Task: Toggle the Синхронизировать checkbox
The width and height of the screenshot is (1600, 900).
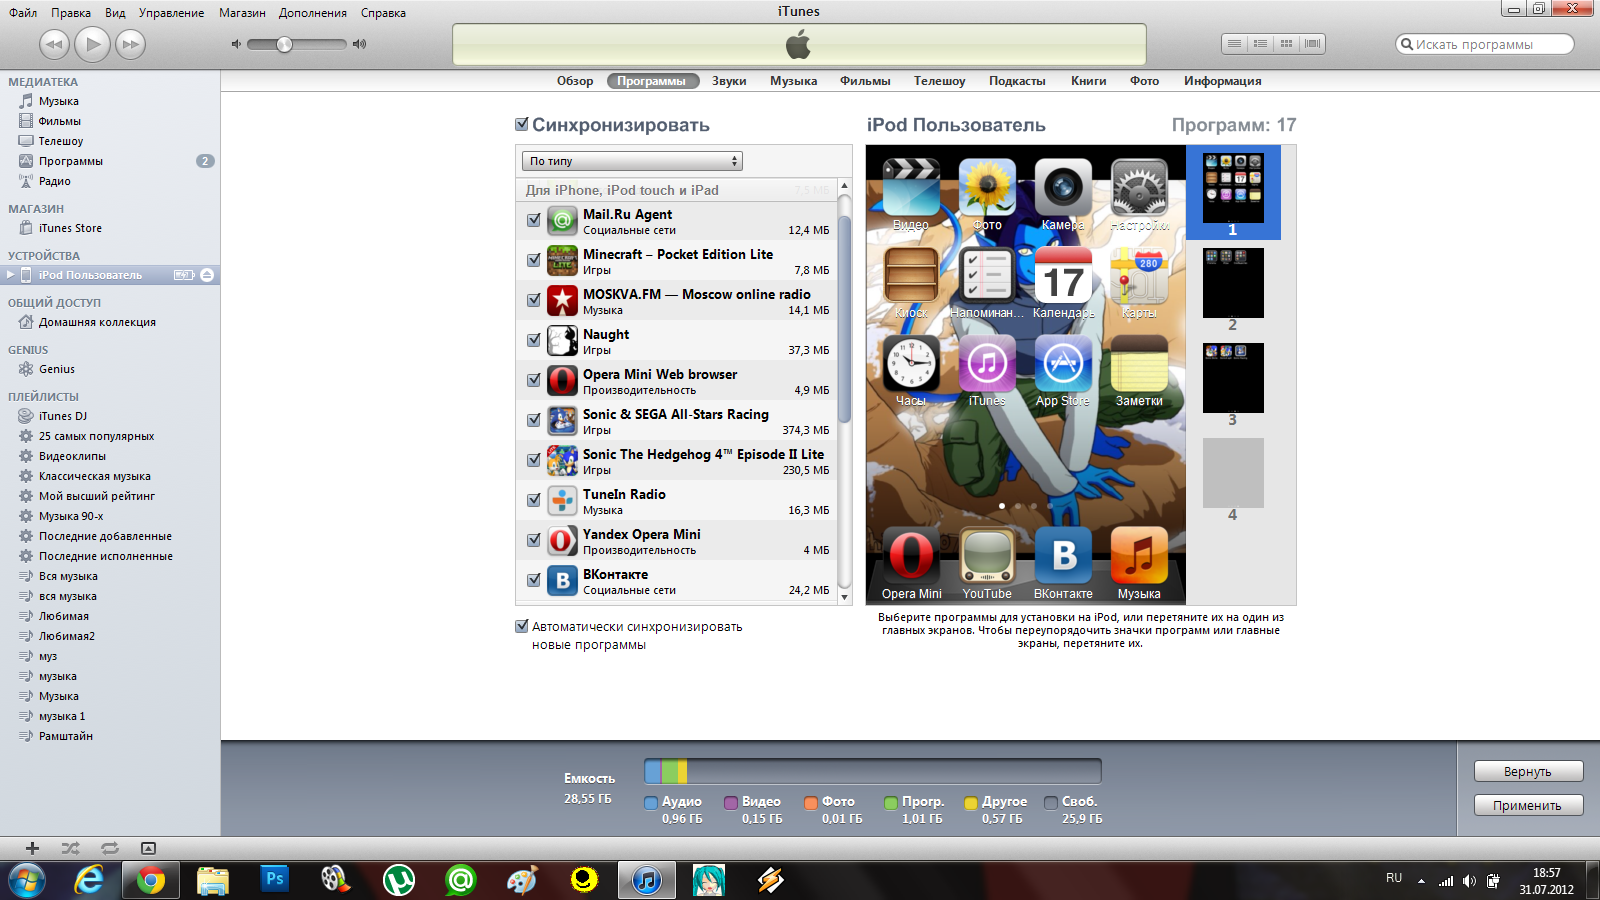Action: tap(521, 124)
